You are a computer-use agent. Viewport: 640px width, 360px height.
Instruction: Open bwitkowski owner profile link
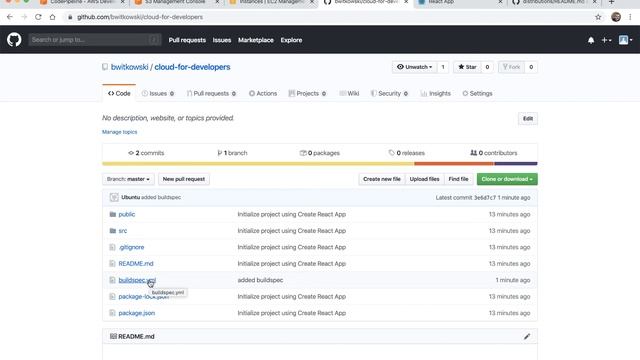pos(129,67)
